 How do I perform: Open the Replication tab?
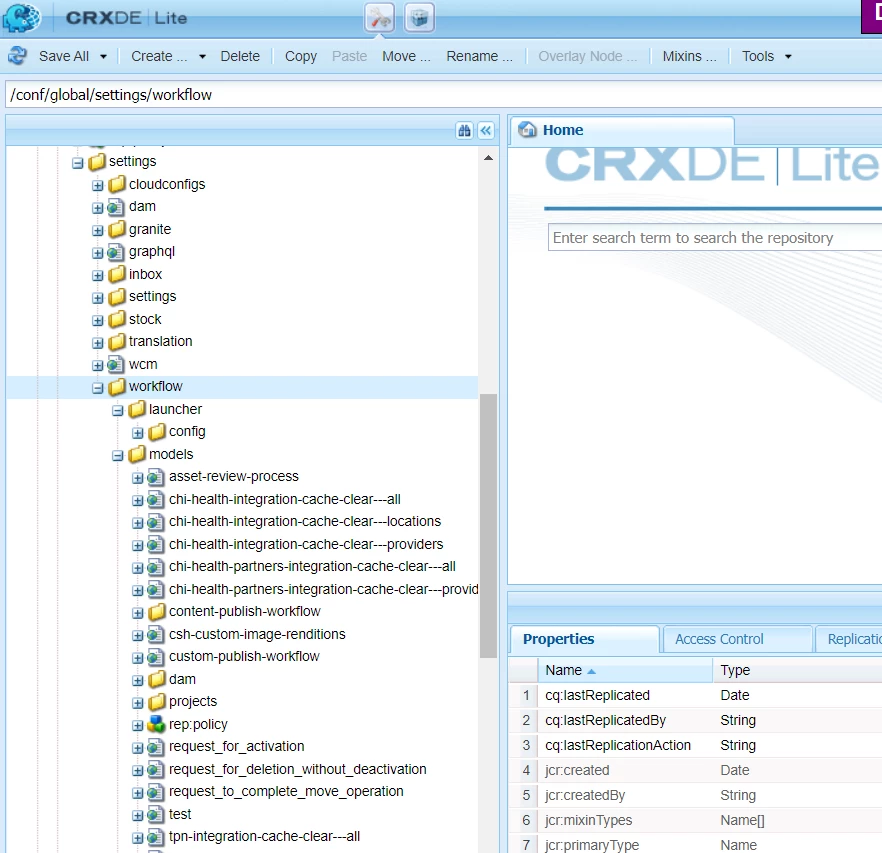tap(849, 639)
